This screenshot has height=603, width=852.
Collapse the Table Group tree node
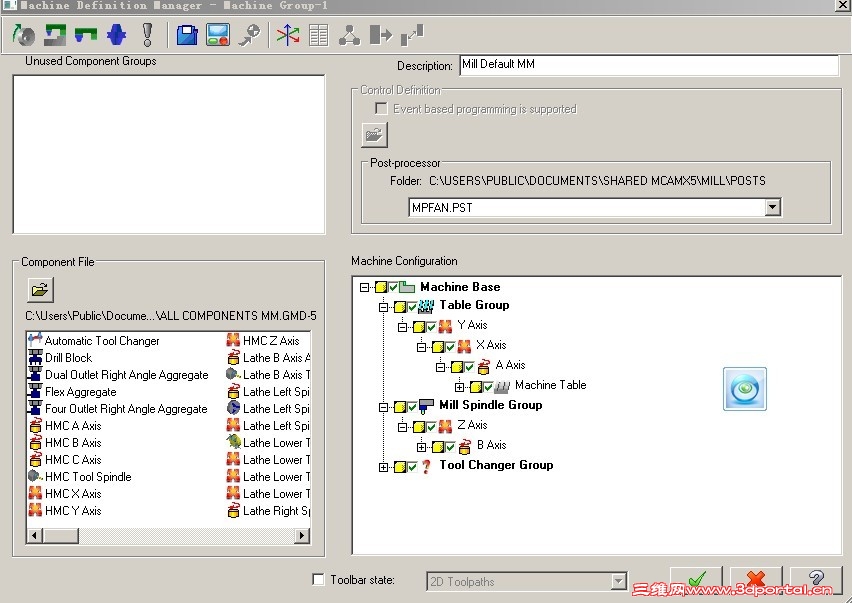(384, 307)
